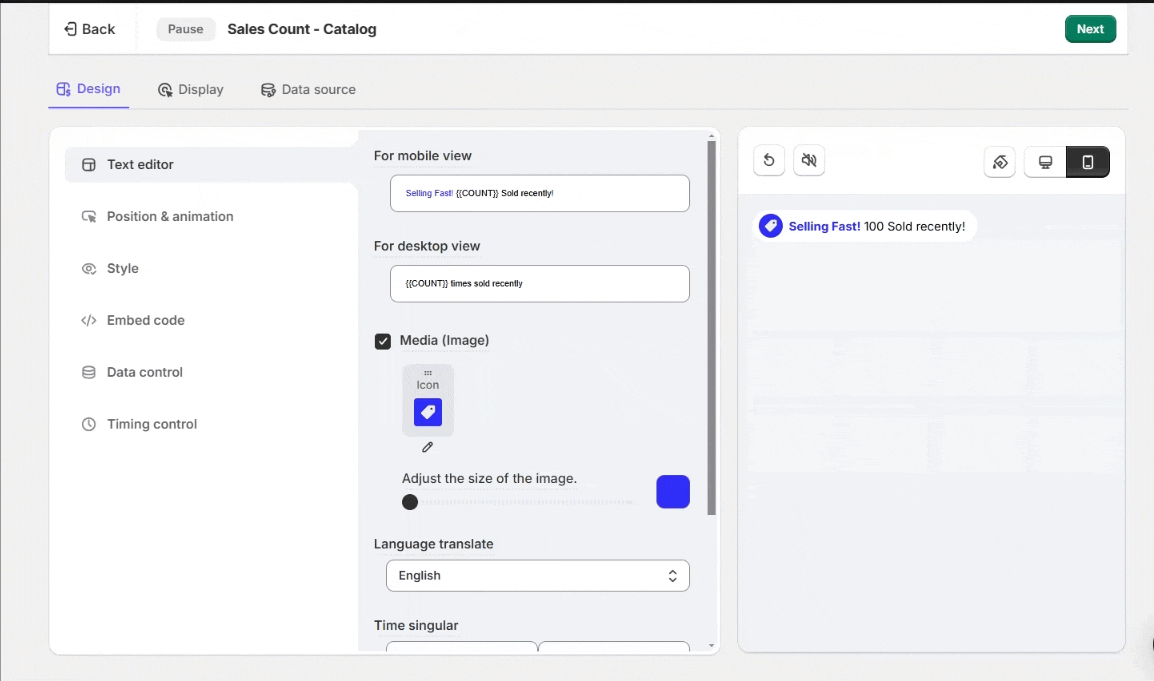This screenshot has height=681, width=1154.
Task: Switch preview to mobile view icon
Action: (1088, 162)
